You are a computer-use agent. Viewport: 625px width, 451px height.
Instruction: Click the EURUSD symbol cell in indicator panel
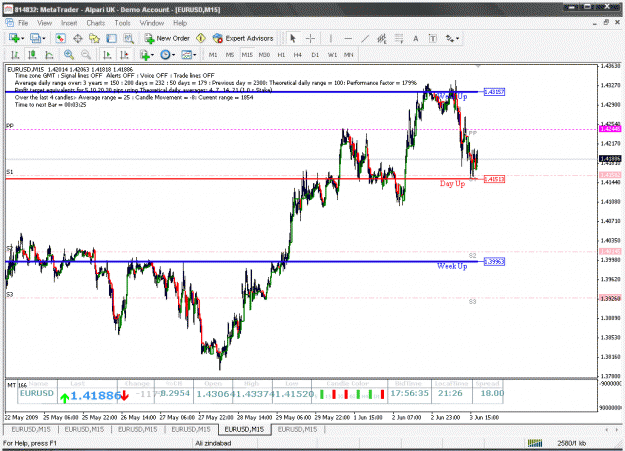tap(37, 393)
